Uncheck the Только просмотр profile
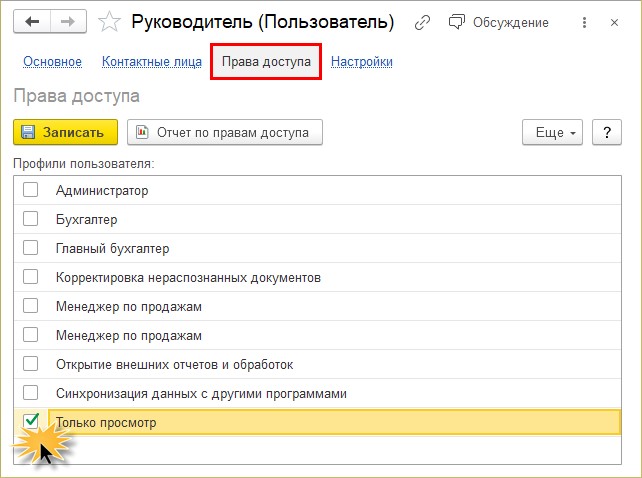The image size is (642, 478). click(x=31, y=421)
